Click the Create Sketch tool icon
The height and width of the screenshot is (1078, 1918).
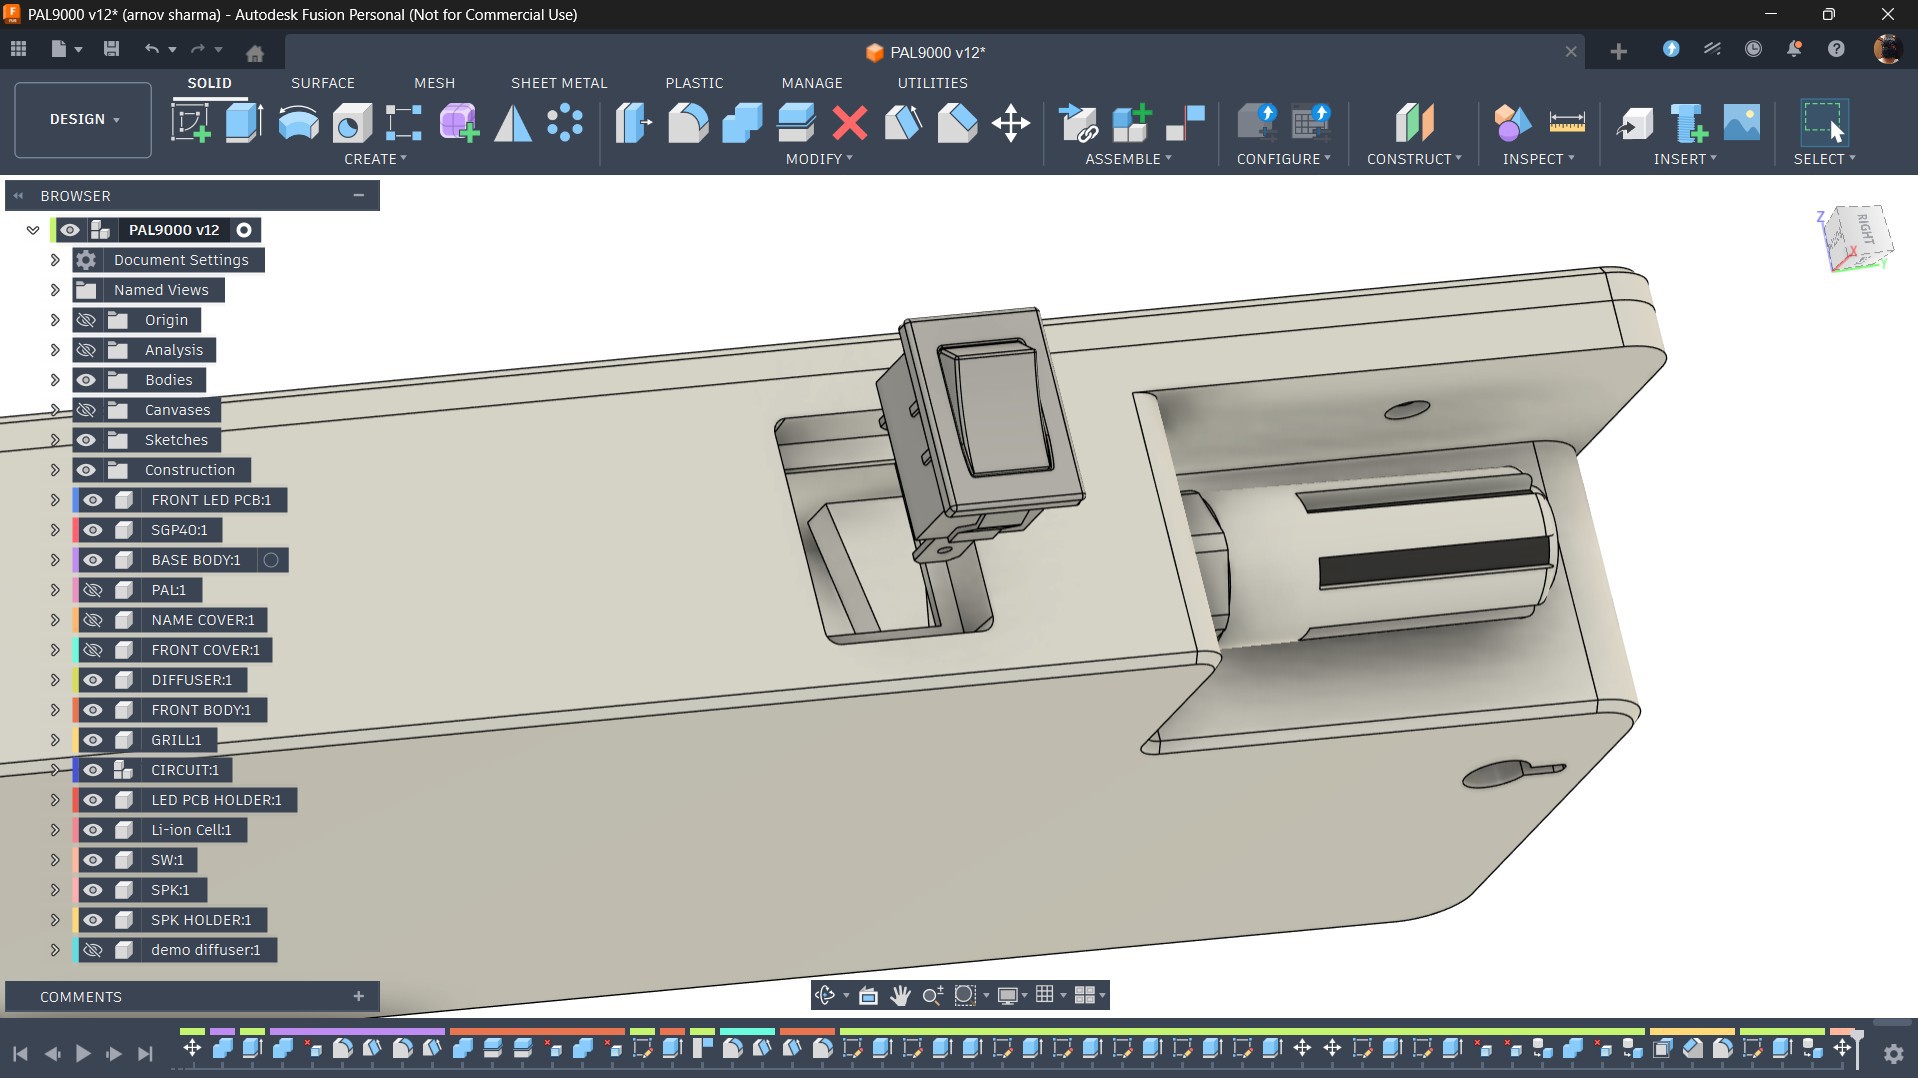click(190, 123)
